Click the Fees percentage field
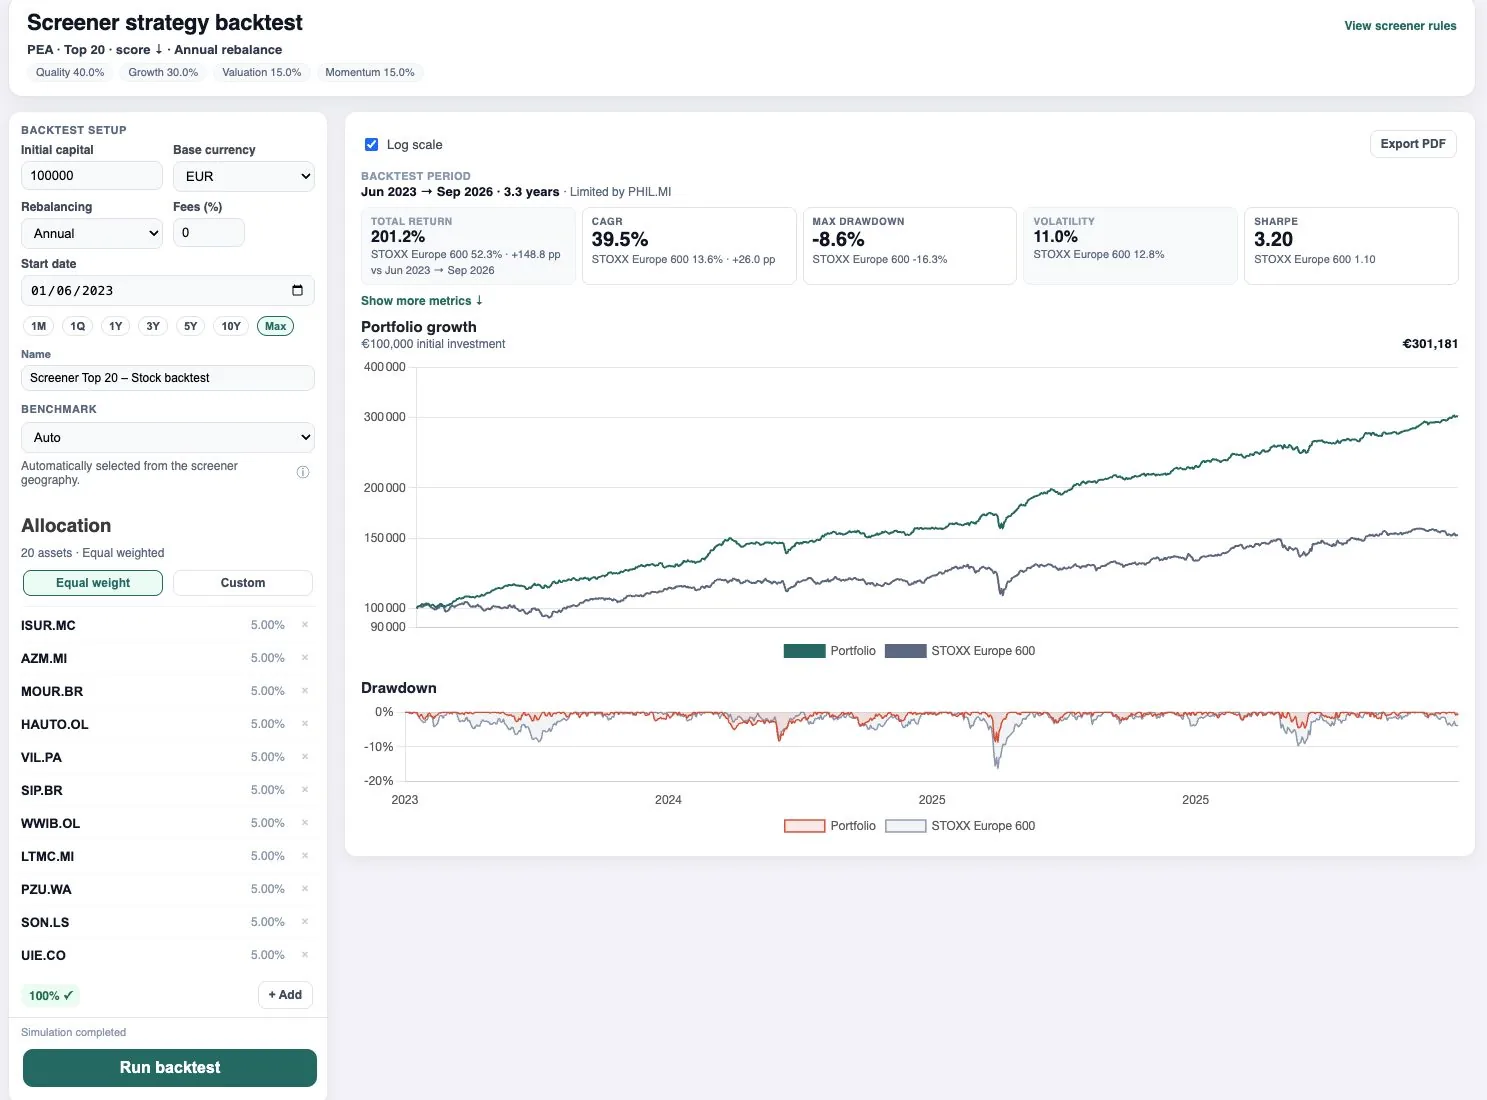 (209, 233)
